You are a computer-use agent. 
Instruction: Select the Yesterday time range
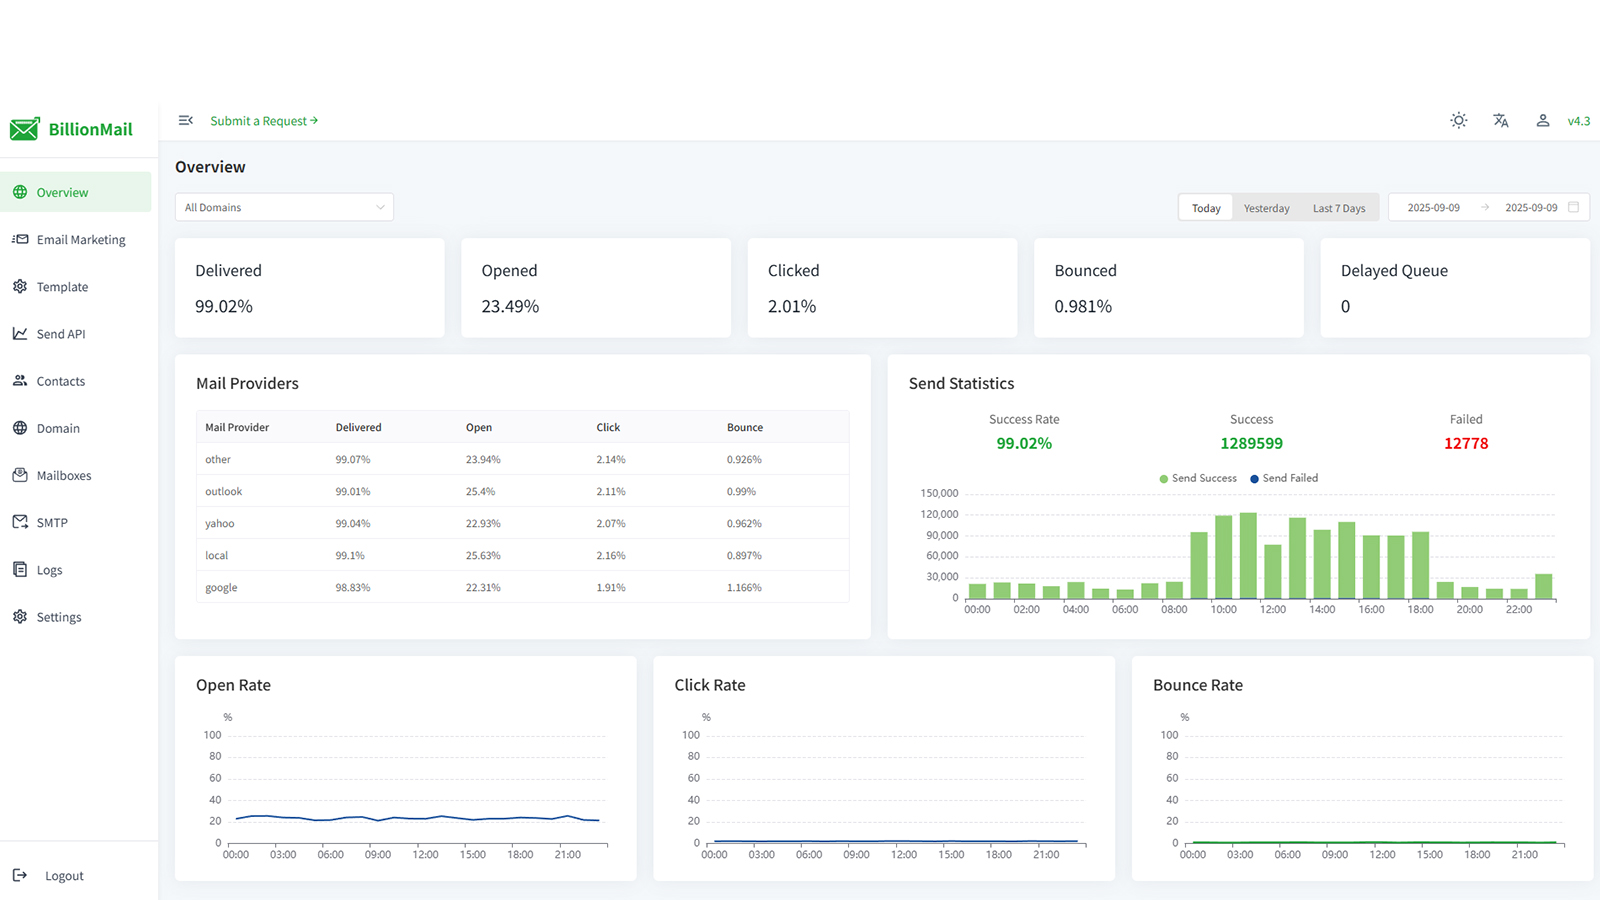(x=1266, y=208)
